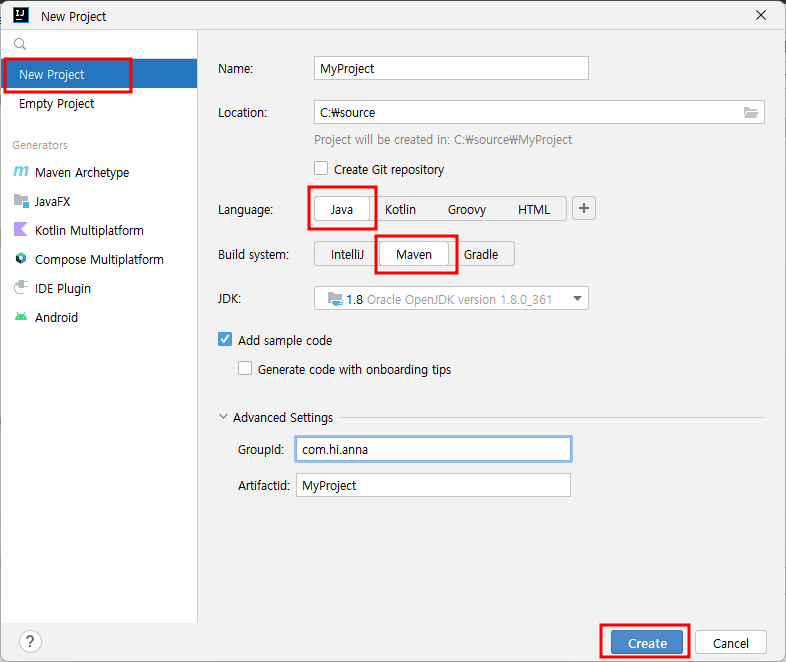Click the JavaFX generator icon
Image resolution: width=786 pixels, height=662 pixels.
[21, 201]
